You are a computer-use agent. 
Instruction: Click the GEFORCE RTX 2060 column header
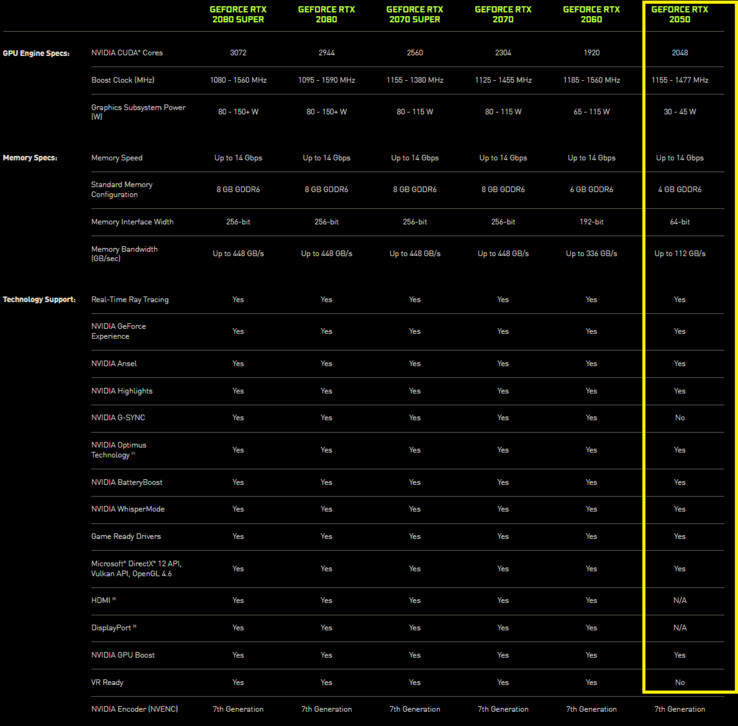click(591, 15)
